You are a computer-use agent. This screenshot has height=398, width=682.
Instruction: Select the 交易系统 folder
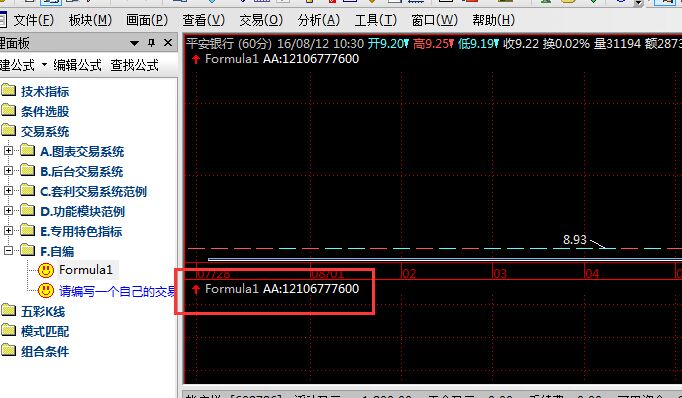45,131
